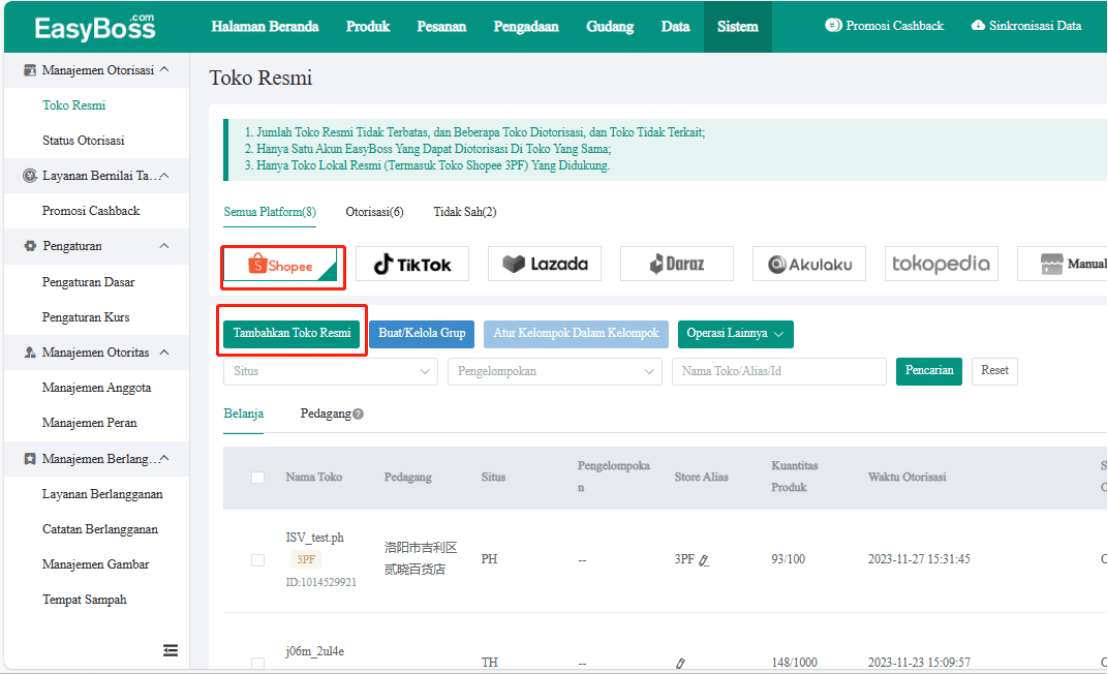Tick the select-all checkbox in table header
This screenshot has height=675, width=1108.
pos(258,477)
